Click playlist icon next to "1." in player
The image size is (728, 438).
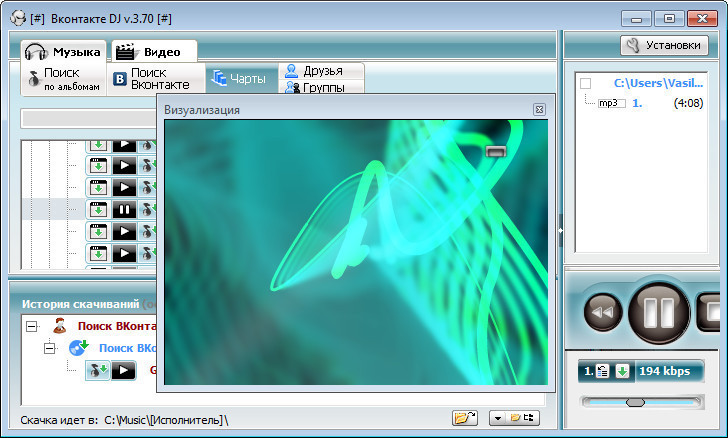pyautogui.click(x=602, y=371)
